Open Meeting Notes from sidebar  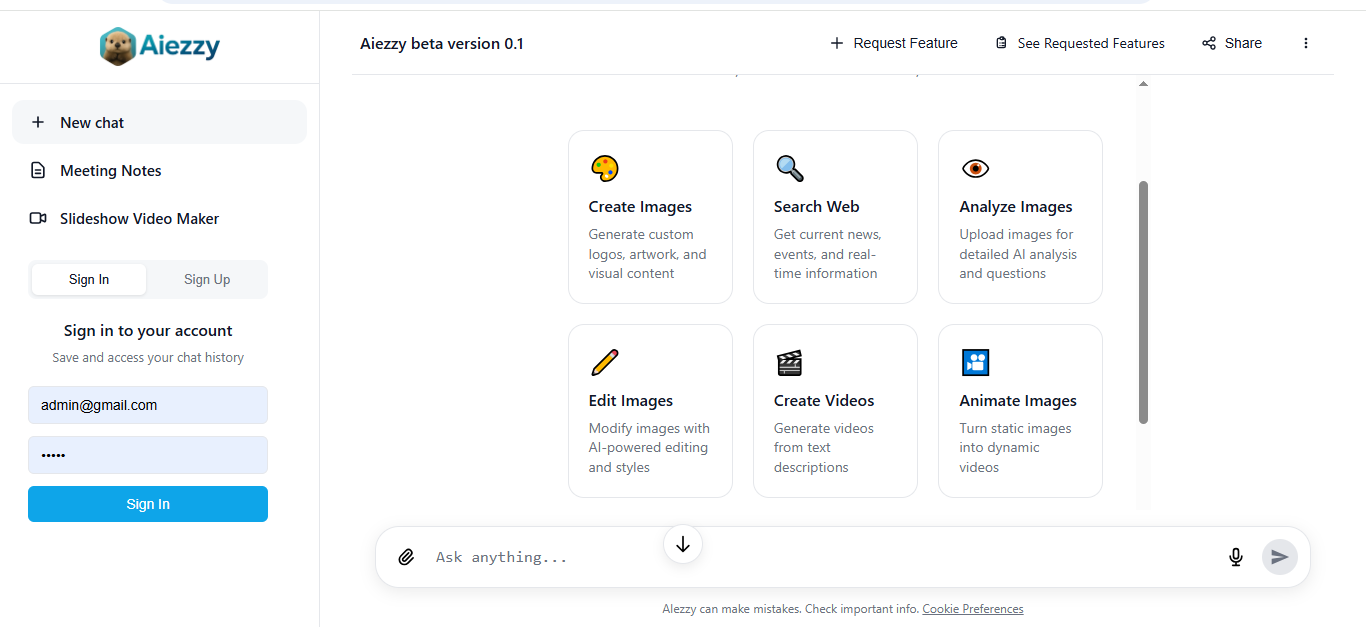[110, 171]
